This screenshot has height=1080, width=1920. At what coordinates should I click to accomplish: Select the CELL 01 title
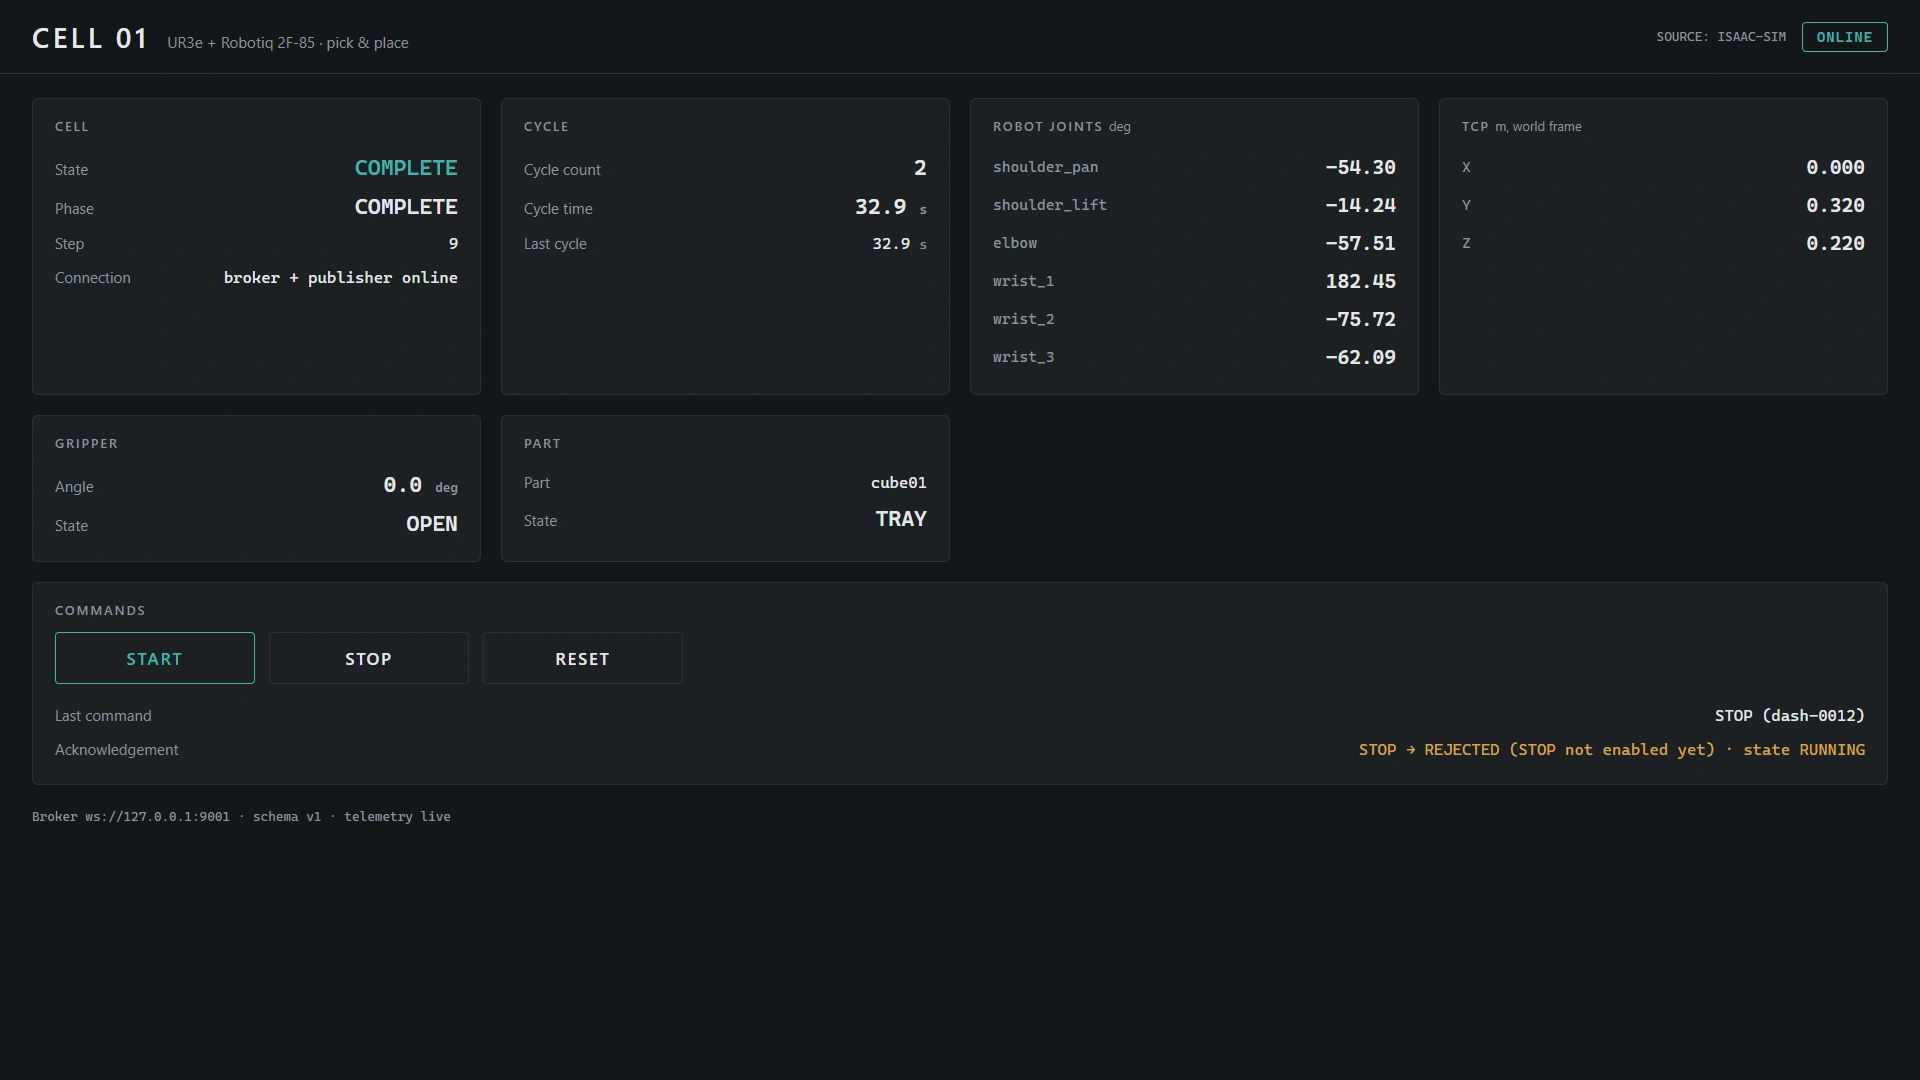pos(90,39)
